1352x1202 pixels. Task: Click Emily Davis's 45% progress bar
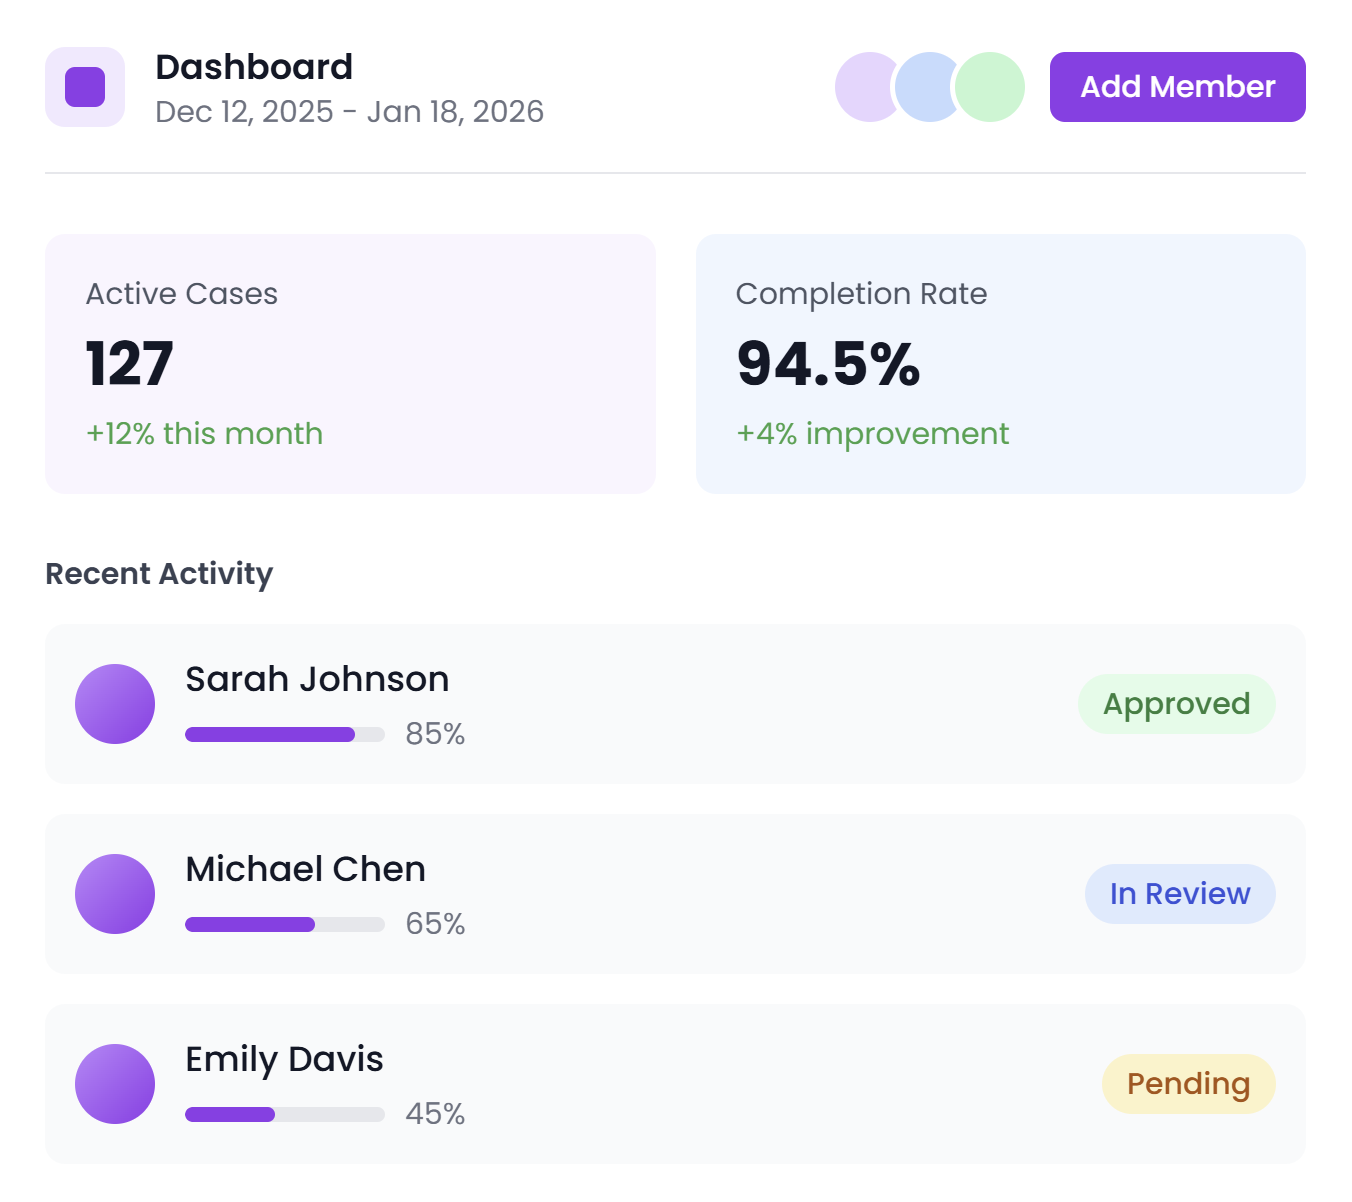[285, 1115]
